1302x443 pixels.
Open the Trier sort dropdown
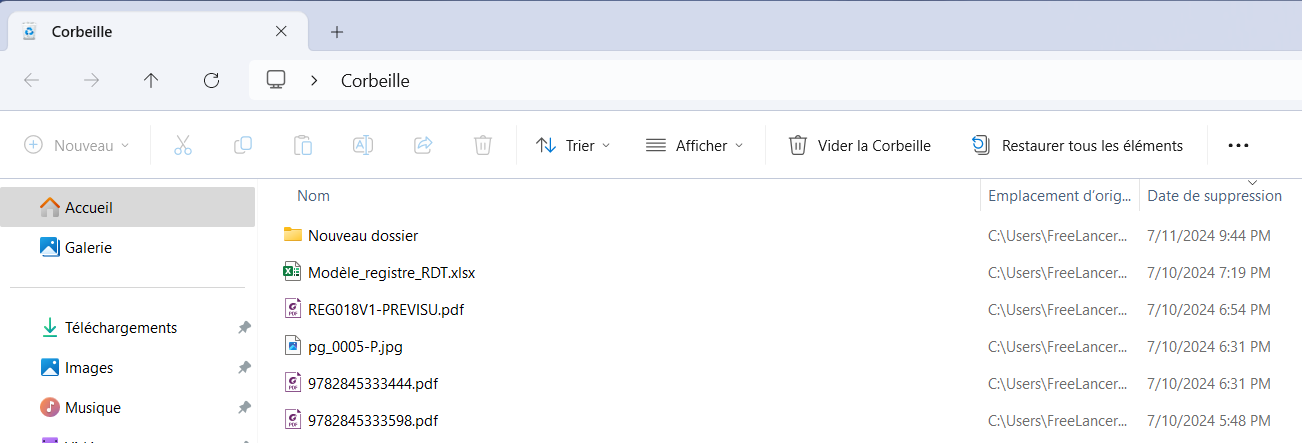(x=573, y=145)
